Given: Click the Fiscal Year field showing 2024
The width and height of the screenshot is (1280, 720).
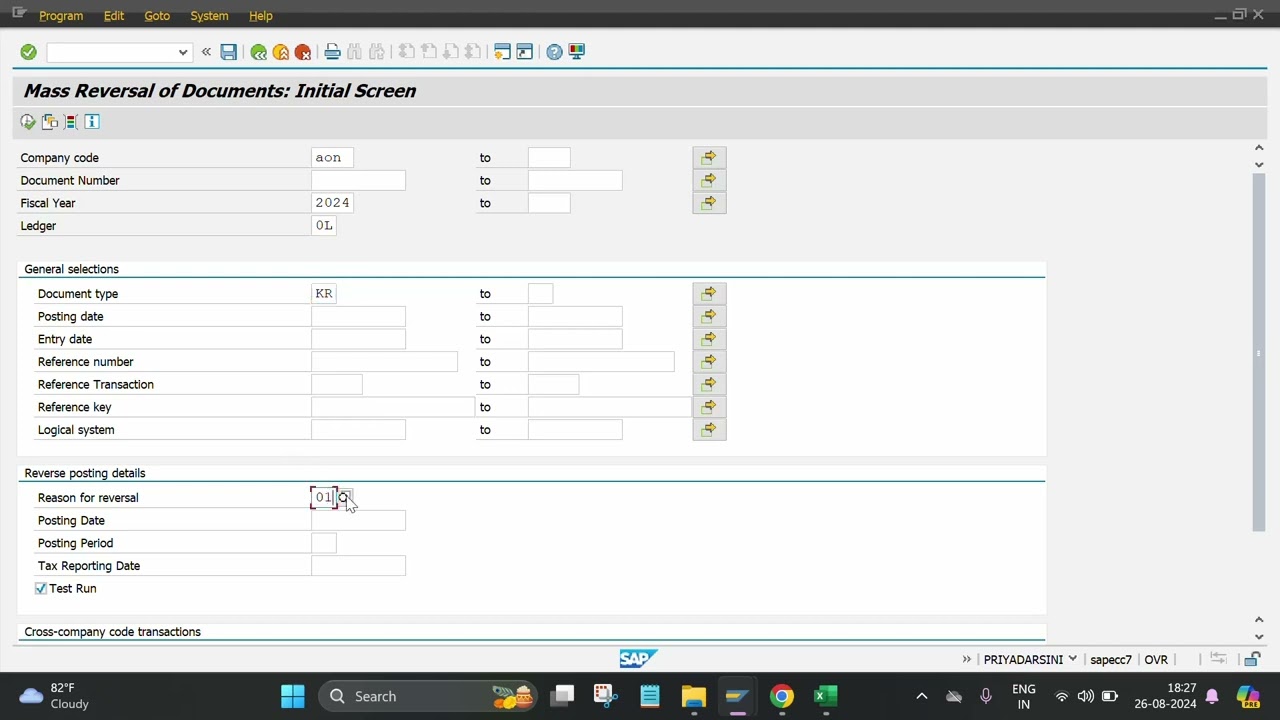Looking at the screenshot, I should pyautogui.click(x=332, y=203).
